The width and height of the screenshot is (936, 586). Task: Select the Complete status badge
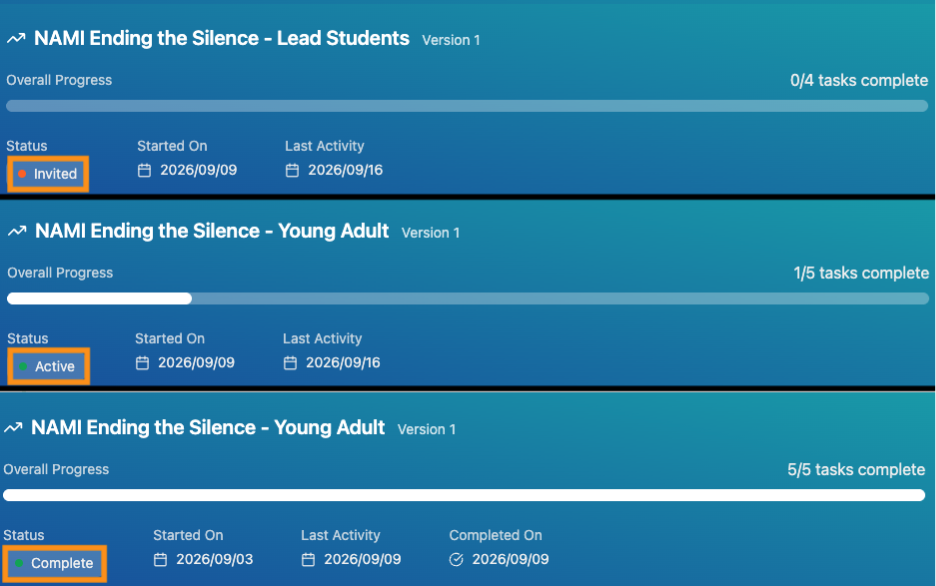(55, 563)
